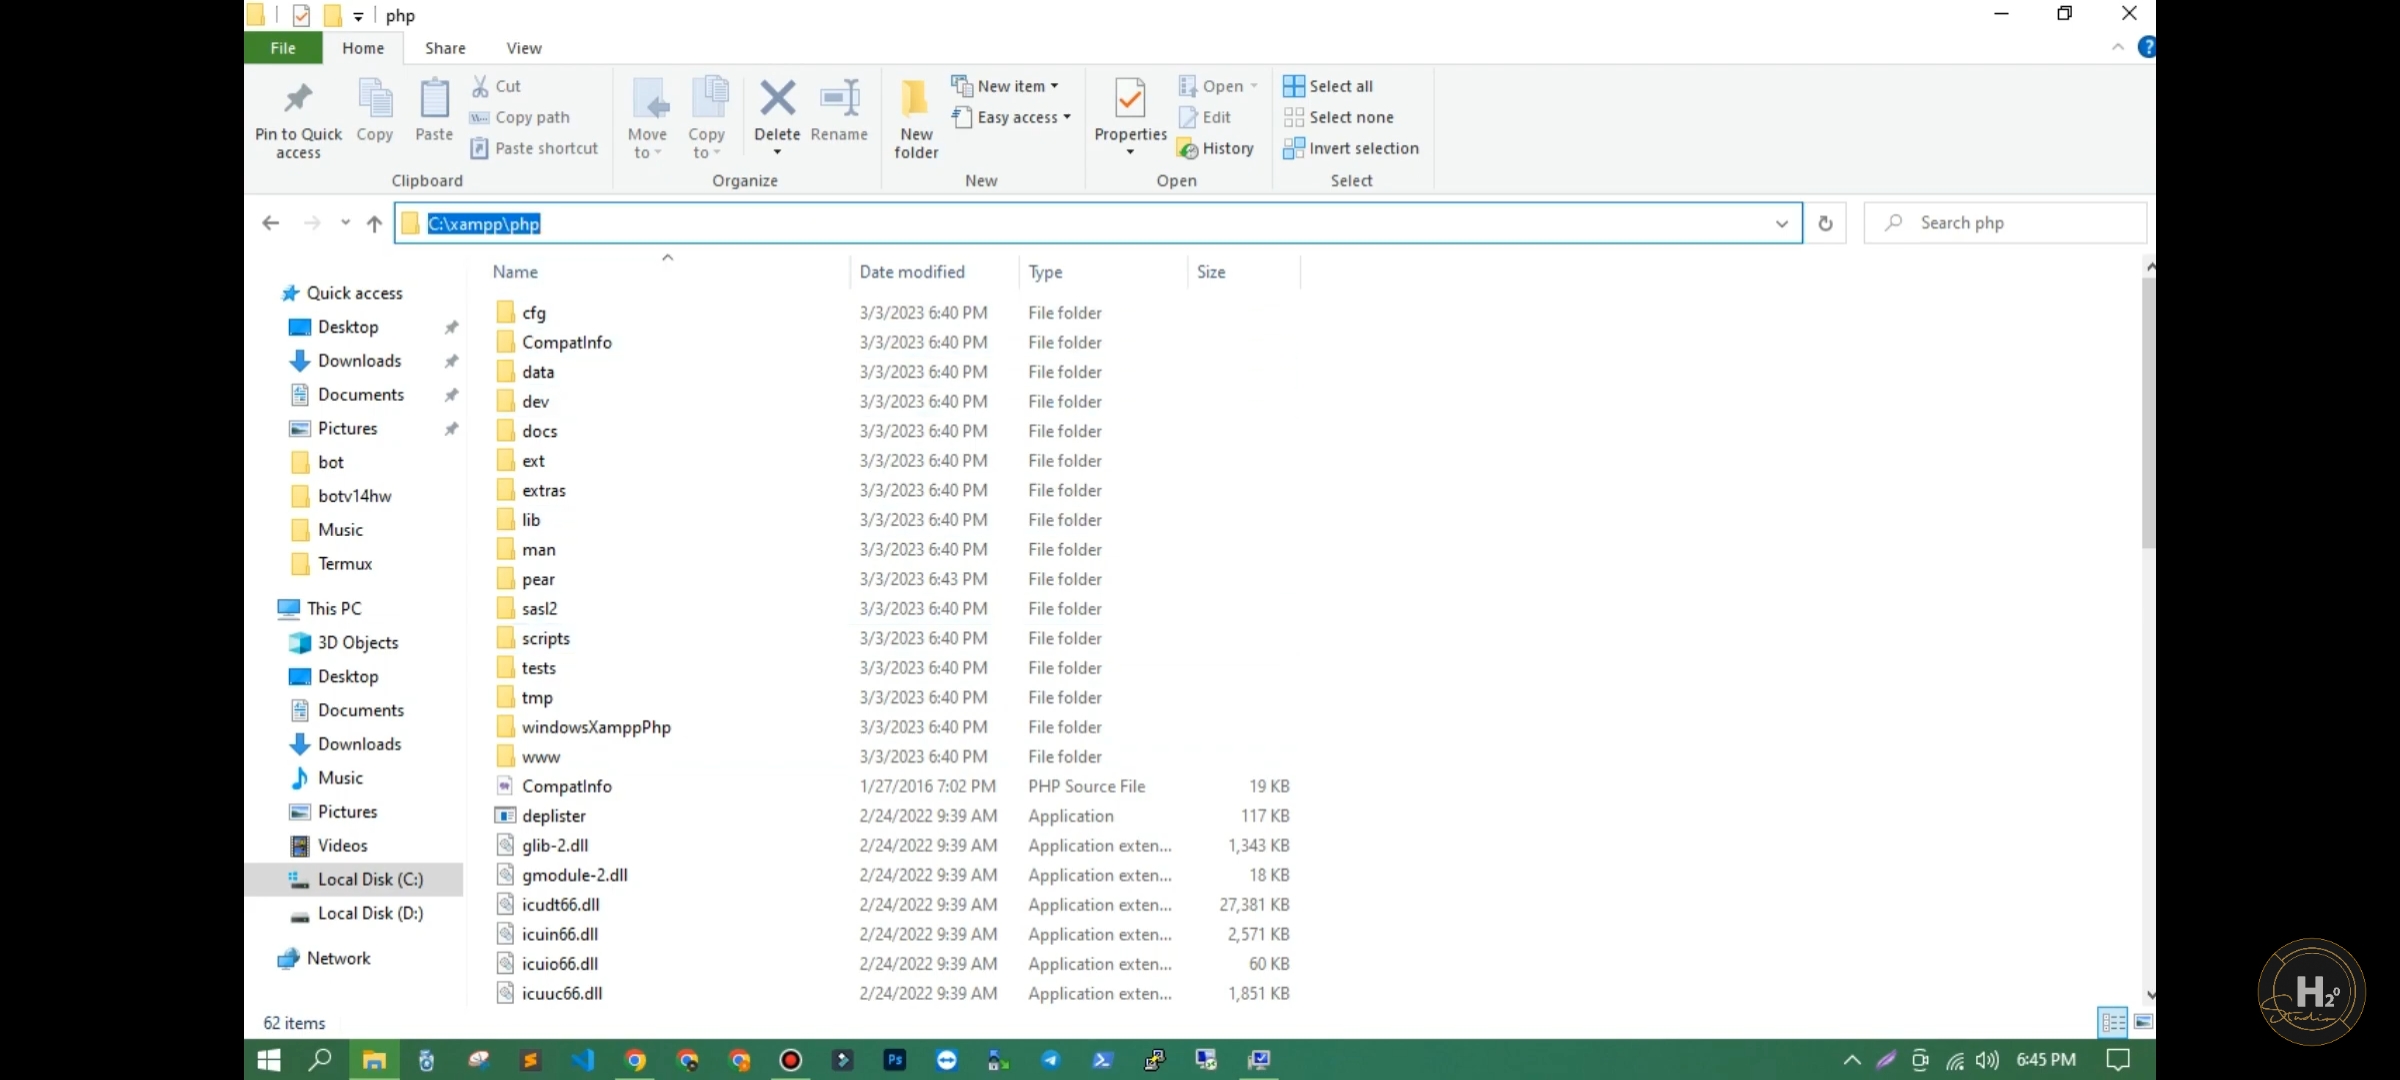The height and width of the screenshot is (1080, 2400).
Task: Click Invert selection
Action: pyautogui.click(x=1351, y=148)
